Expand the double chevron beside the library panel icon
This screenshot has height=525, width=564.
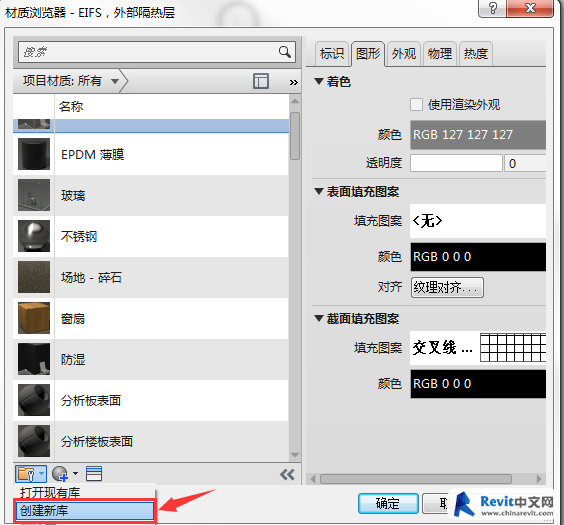click(x=294, y=82)
